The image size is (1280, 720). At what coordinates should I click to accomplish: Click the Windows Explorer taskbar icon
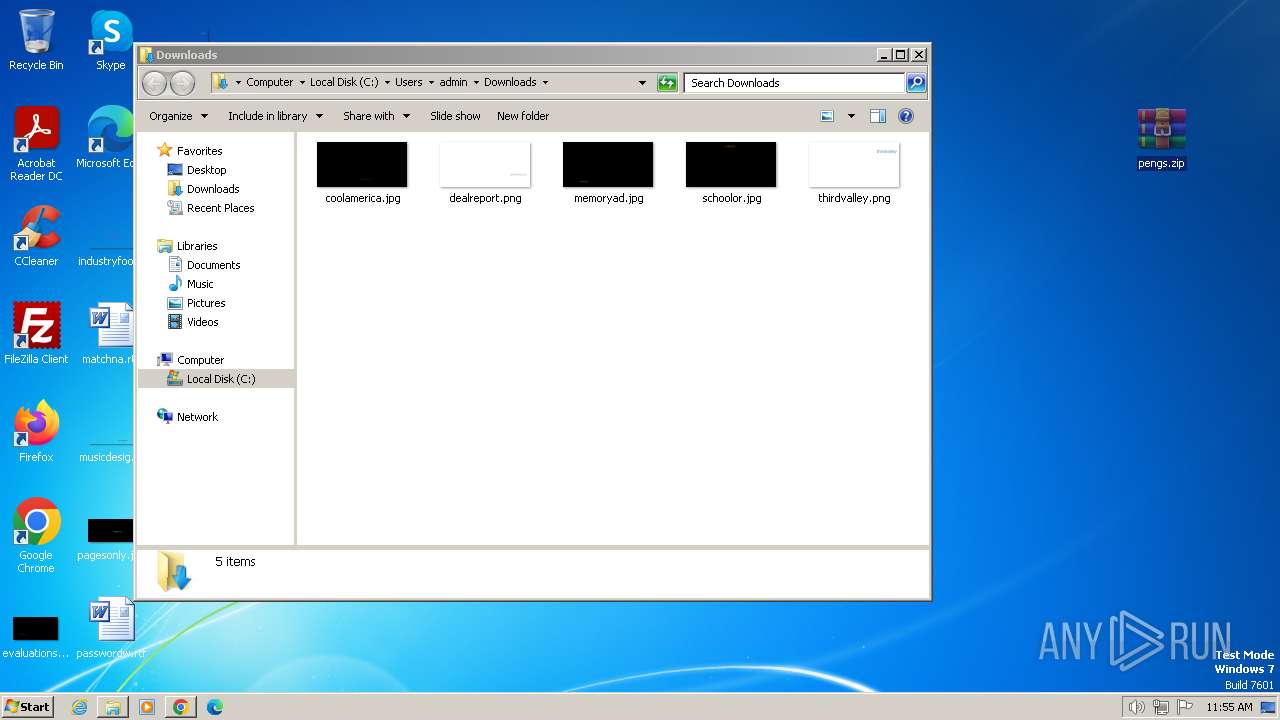[113, 707]
